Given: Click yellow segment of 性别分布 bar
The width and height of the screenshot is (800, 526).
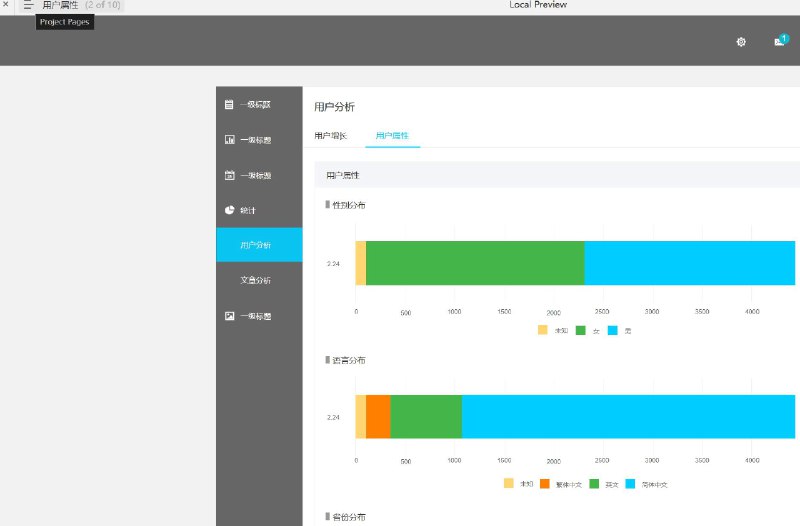Looking at the screenshot, I should (361, 263).
